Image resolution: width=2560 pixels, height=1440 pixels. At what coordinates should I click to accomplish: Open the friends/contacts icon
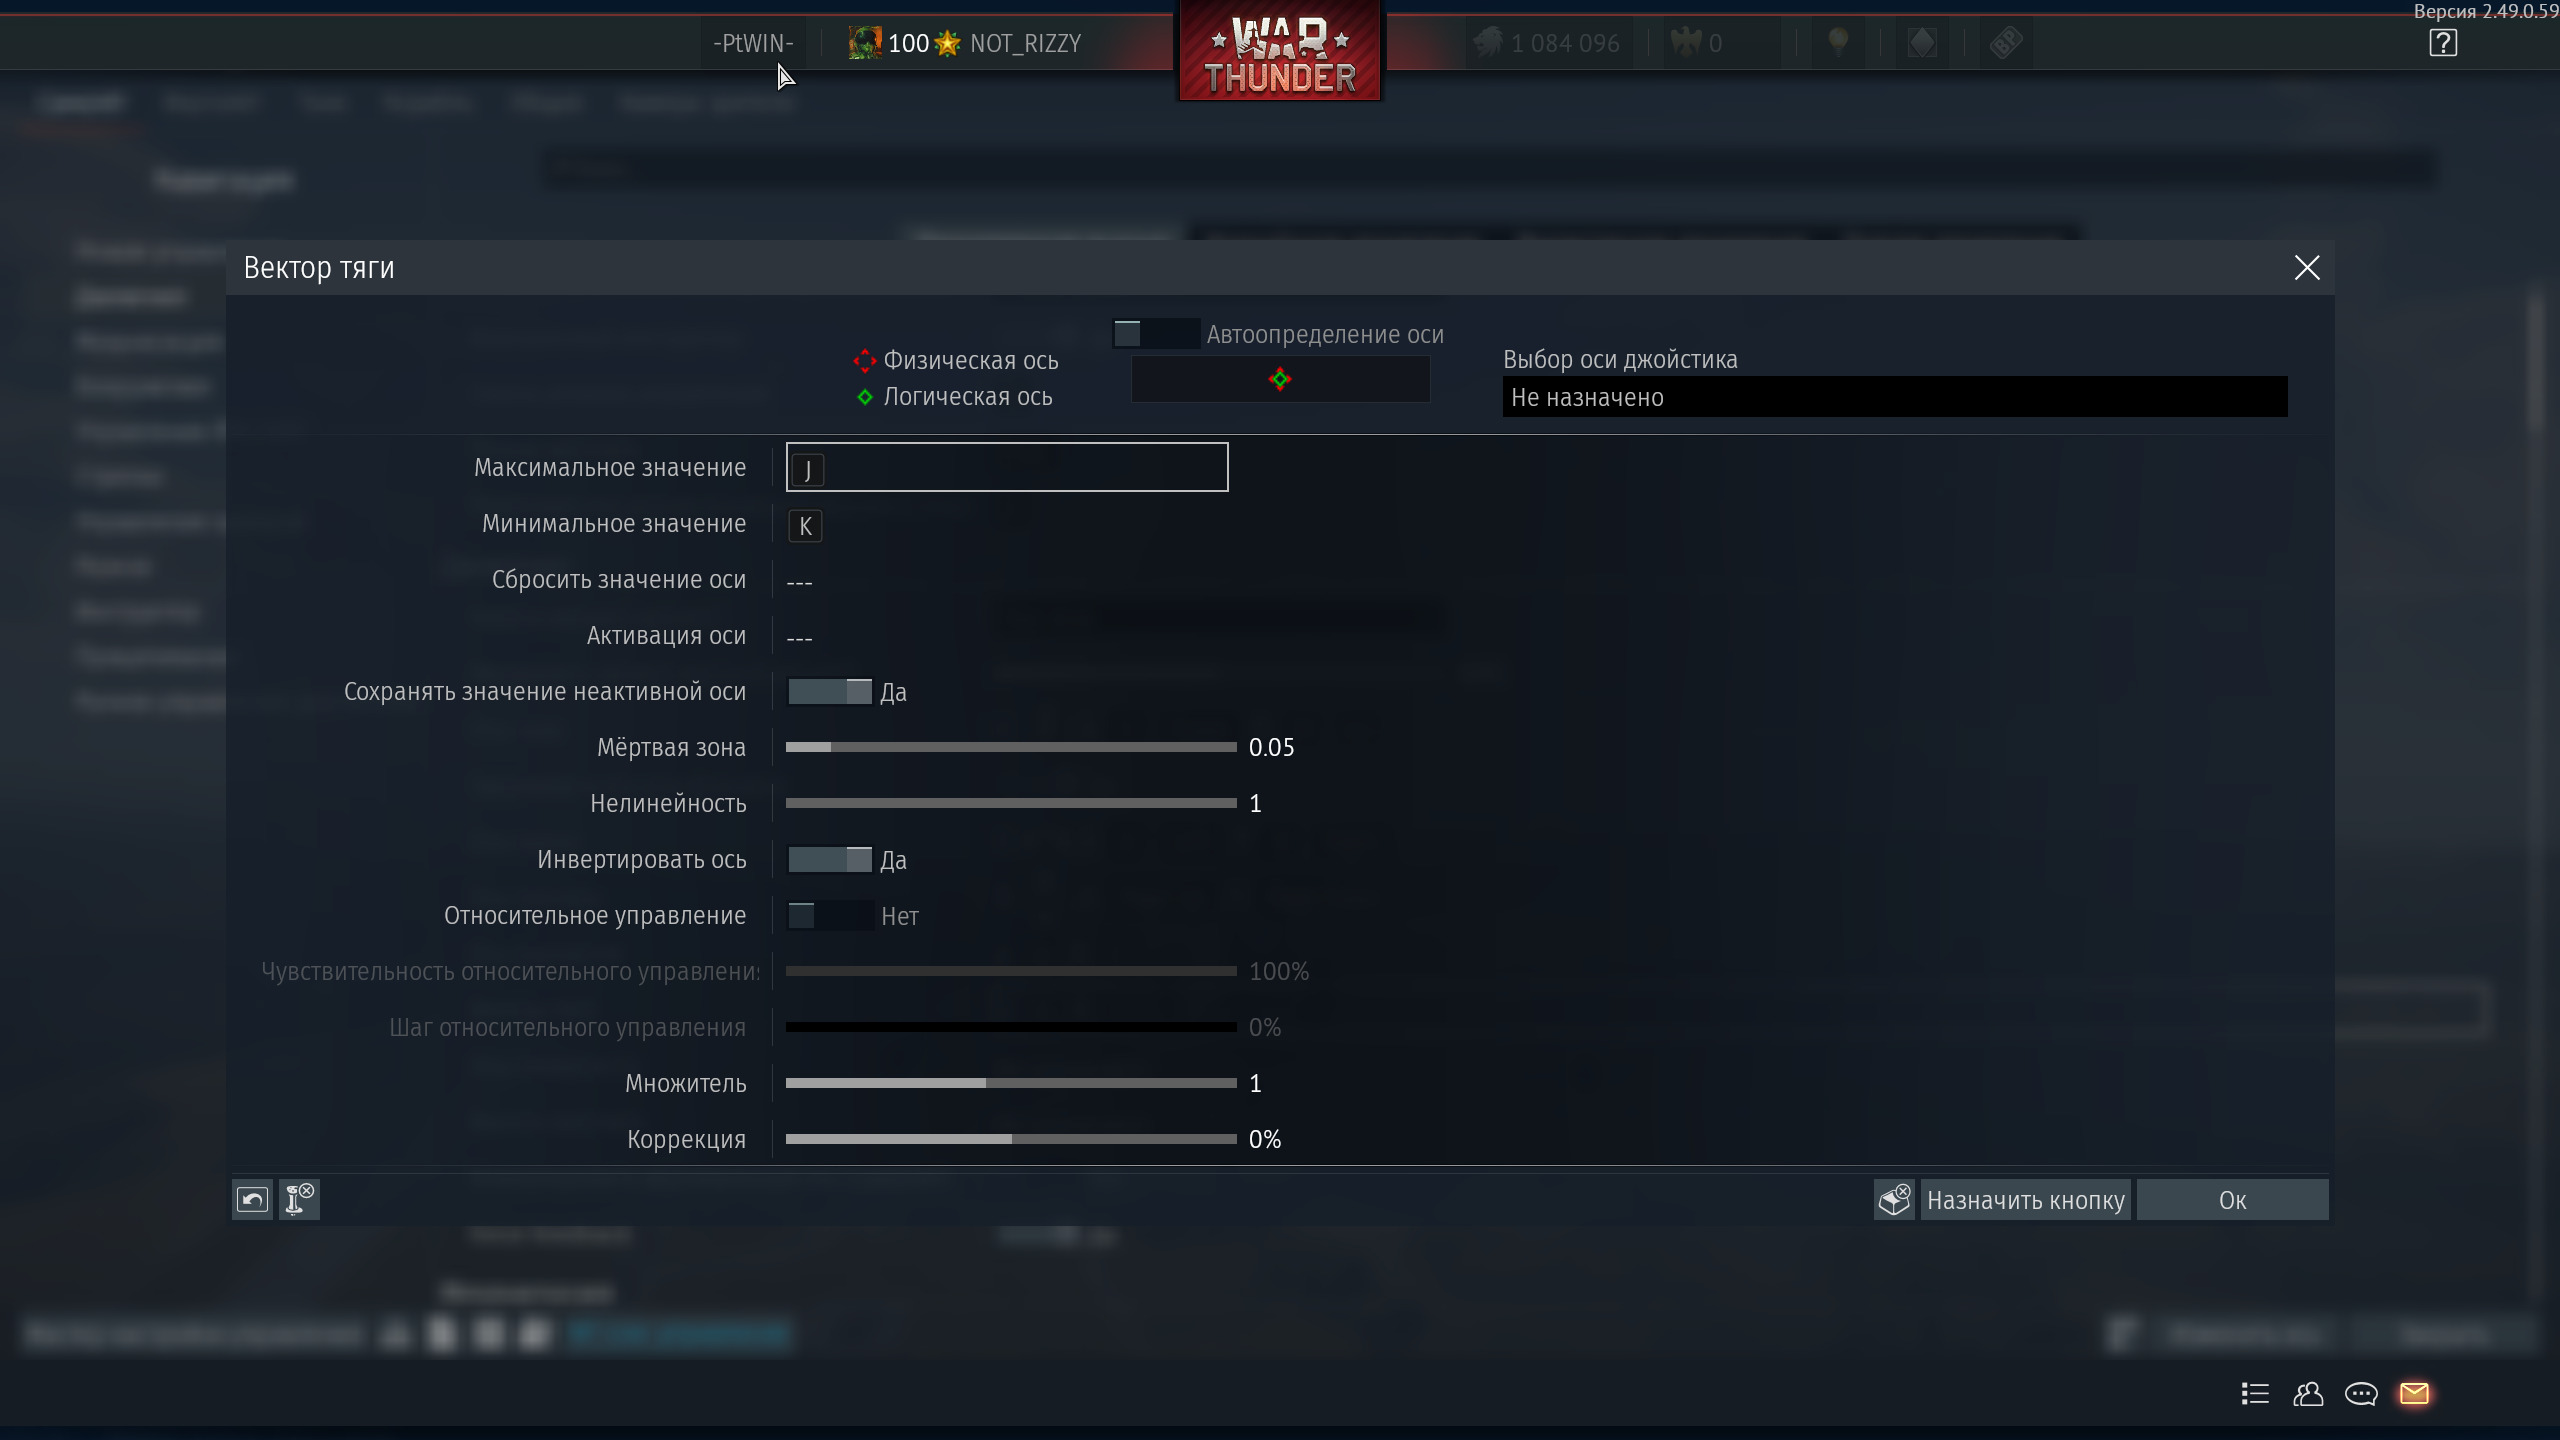pyautogui.click(x=2308, y=1393)
